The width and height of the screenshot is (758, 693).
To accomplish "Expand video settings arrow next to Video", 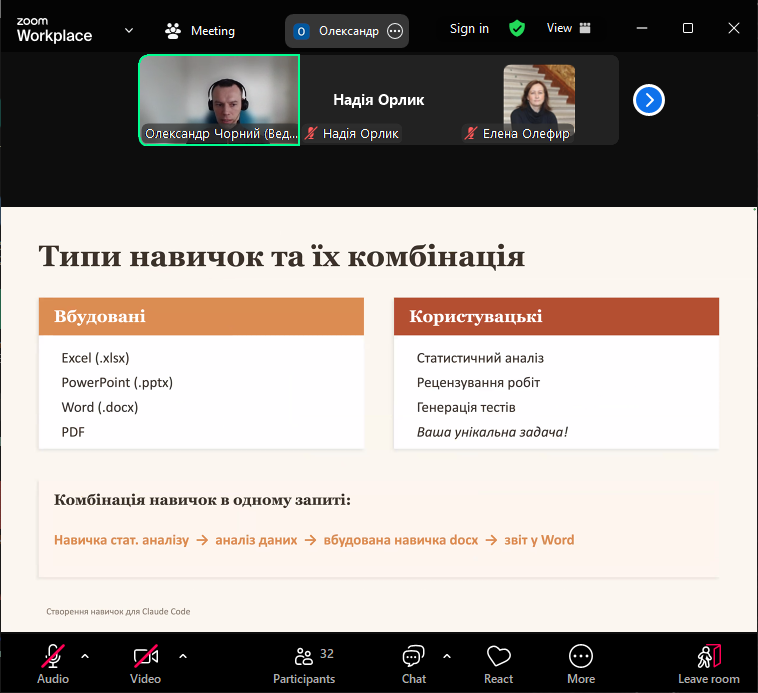I will click(182, 656).
